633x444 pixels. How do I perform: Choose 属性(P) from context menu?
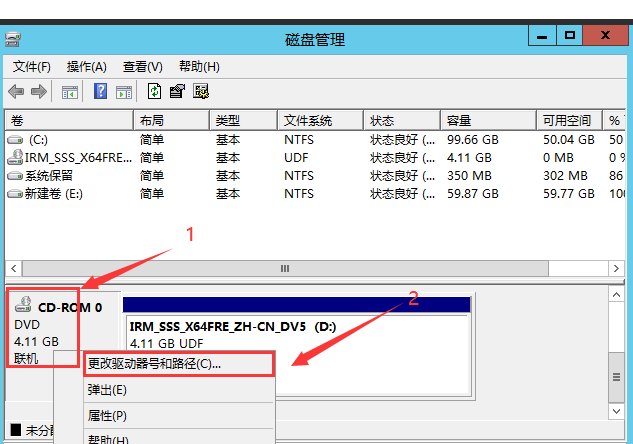click(x=179, y=416)
